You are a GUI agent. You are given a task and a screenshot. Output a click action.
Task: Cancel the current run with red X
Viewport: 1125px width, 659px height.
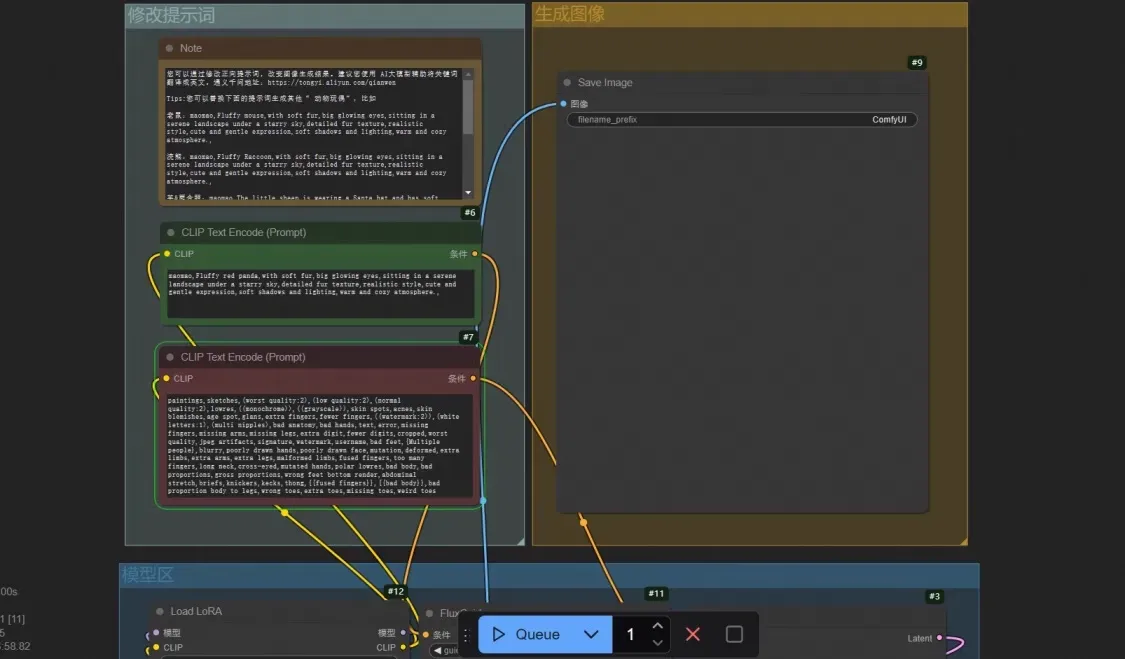tap(692, 635)
